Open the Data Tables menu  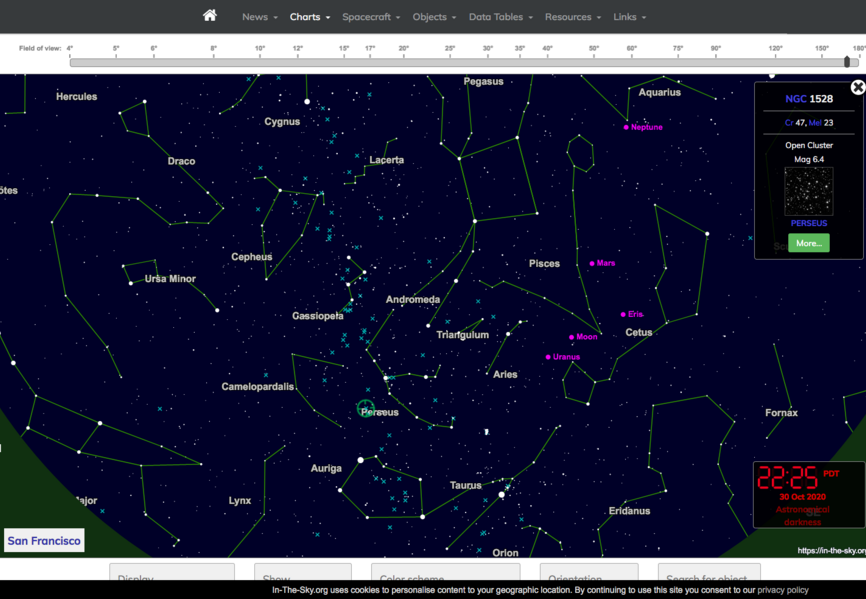pyautogui.click(x=501, y=17)
